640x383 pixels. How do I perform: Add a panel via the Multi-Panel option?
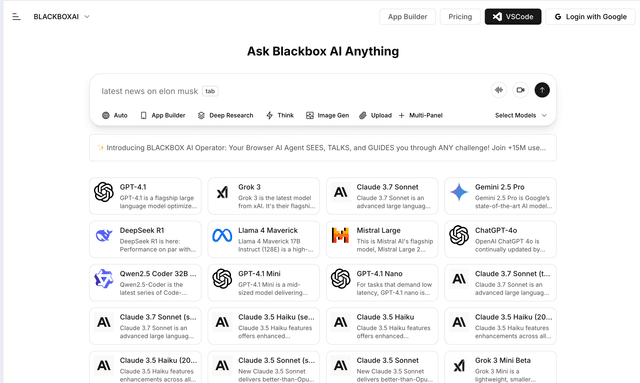click(420, 116)
